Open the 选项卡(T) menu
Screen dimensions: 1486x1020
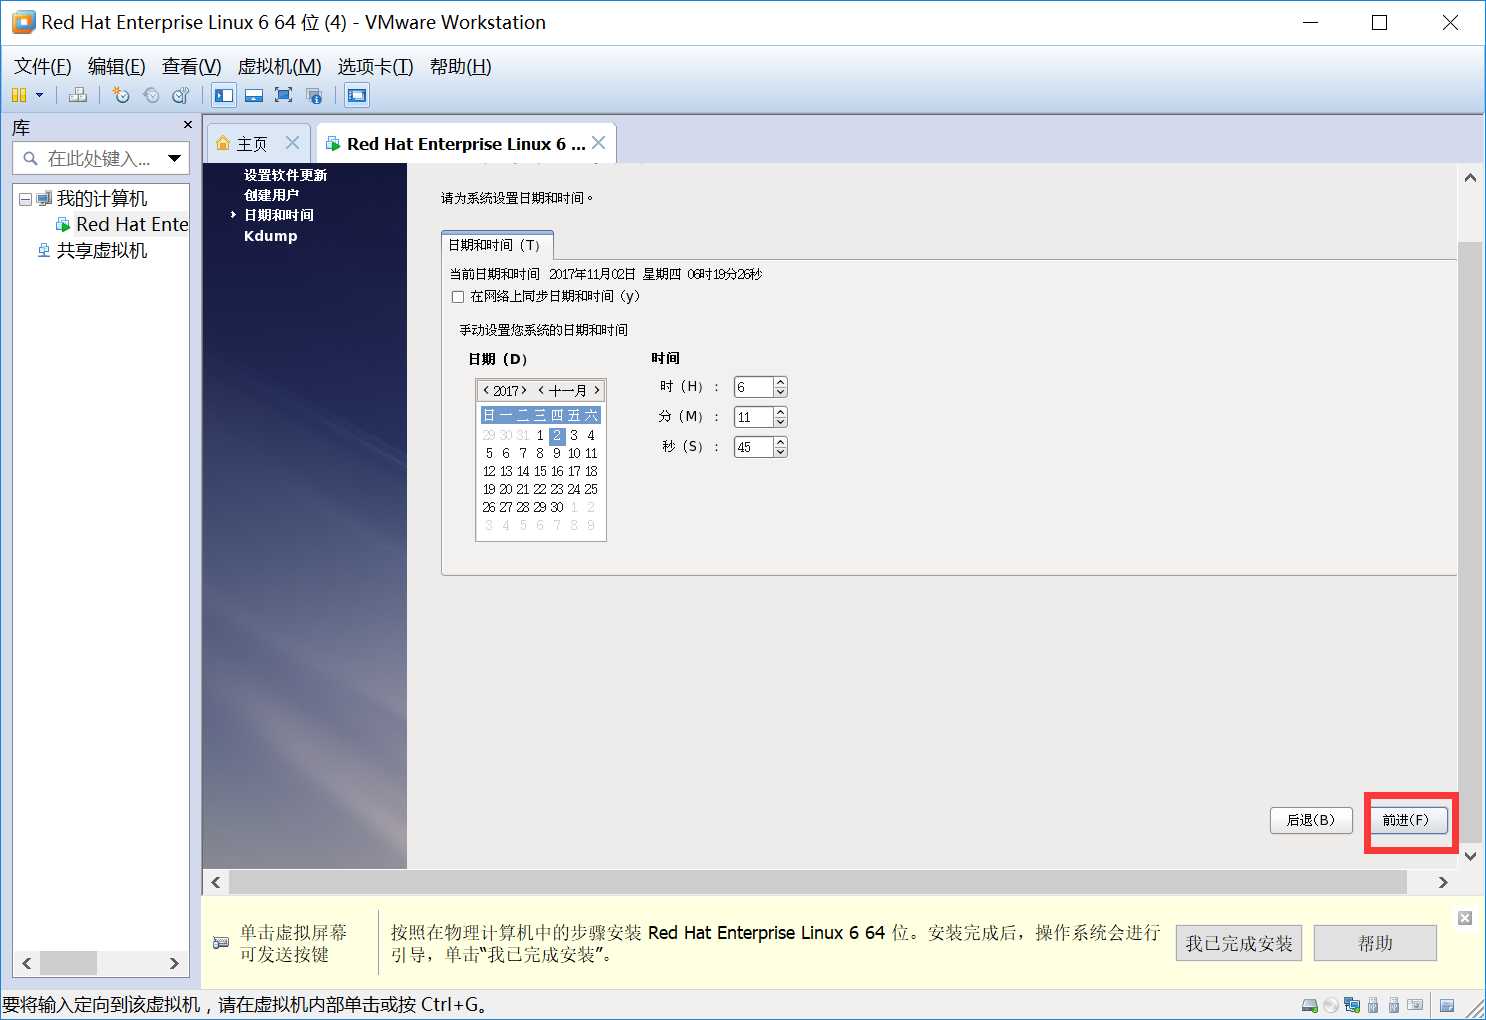click(375, 66)
